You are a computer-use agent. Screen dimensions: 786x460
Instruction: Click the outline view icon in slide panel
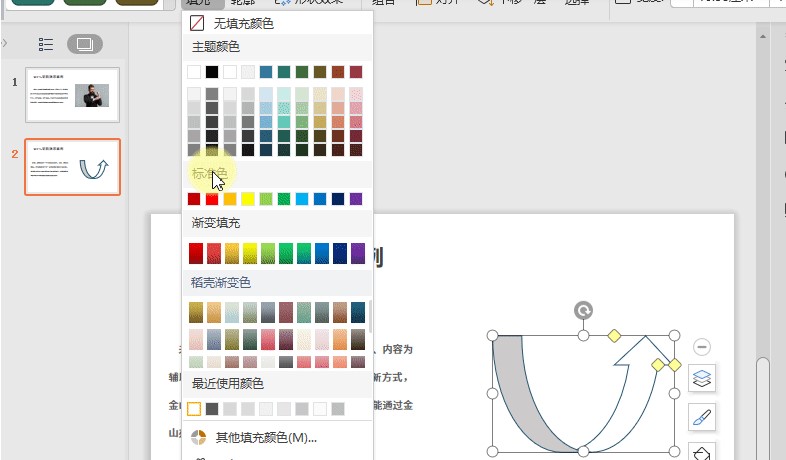pos(46,44)
